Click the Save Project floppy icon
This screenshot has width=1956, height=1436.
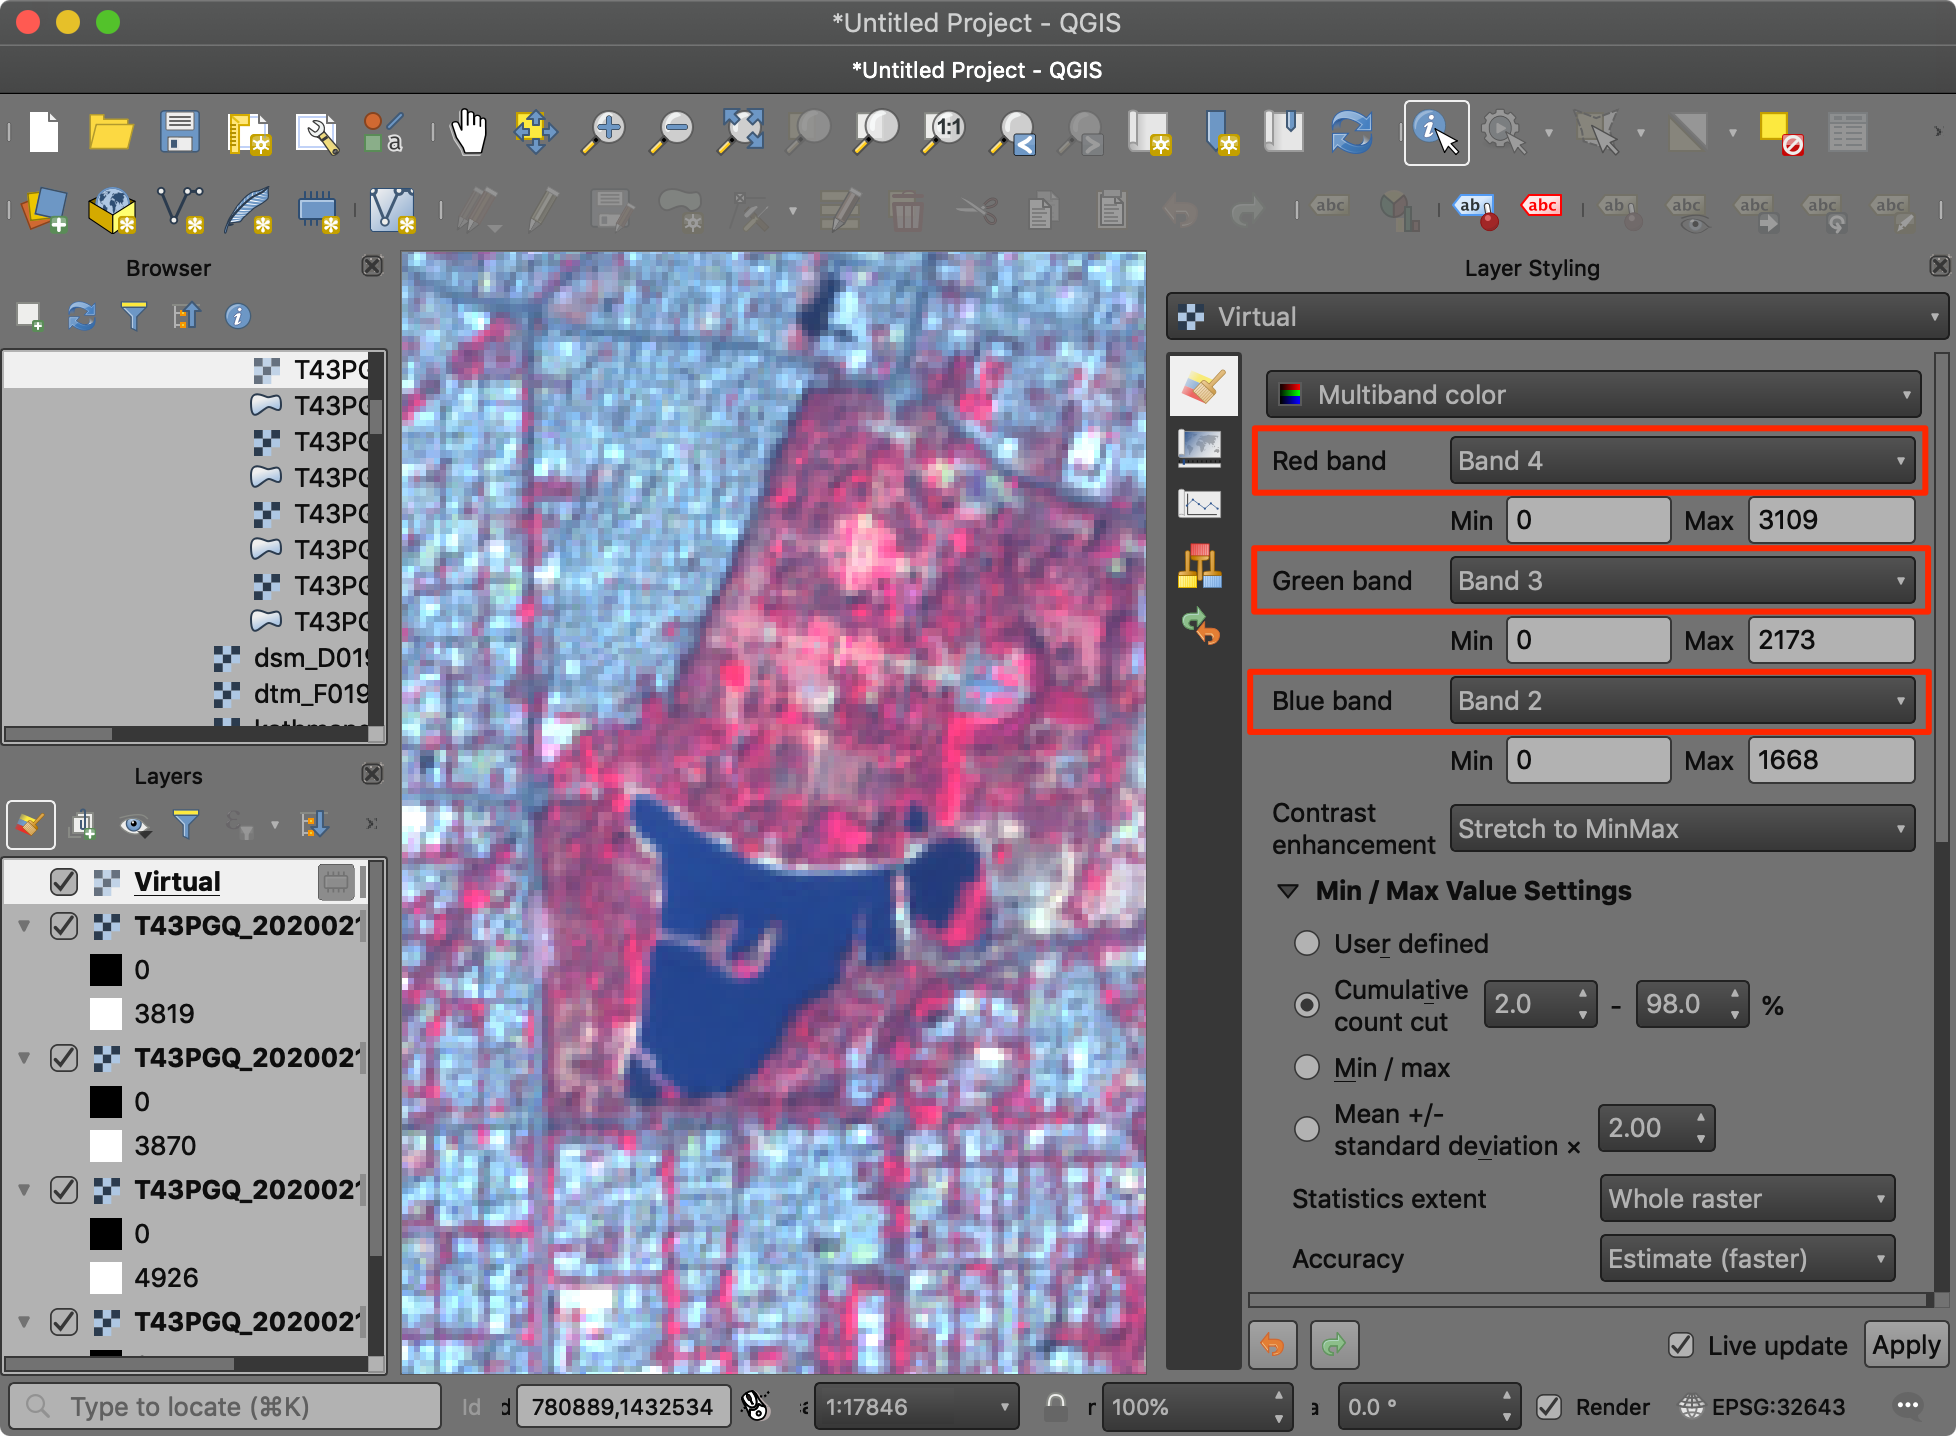pos(180,132)
